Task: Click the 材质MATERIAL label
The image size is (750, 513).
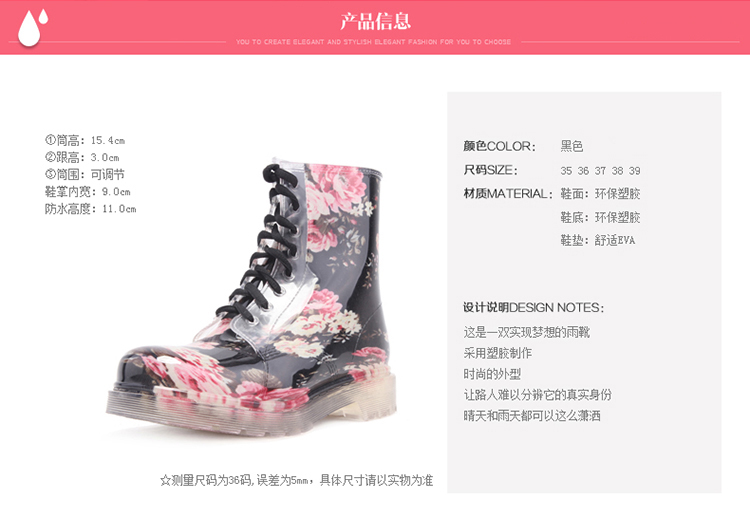Action: (x=507, y=194)
